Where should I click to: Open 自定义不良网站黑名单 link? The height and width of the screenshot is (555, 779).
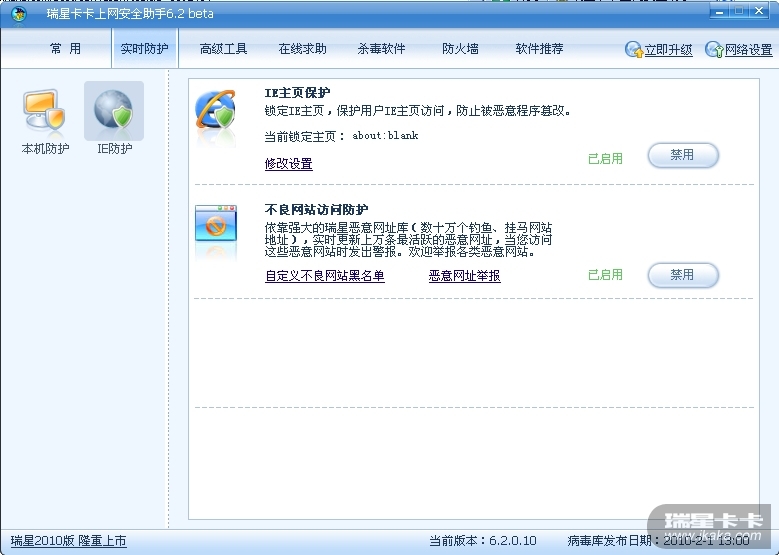[325, 276]
